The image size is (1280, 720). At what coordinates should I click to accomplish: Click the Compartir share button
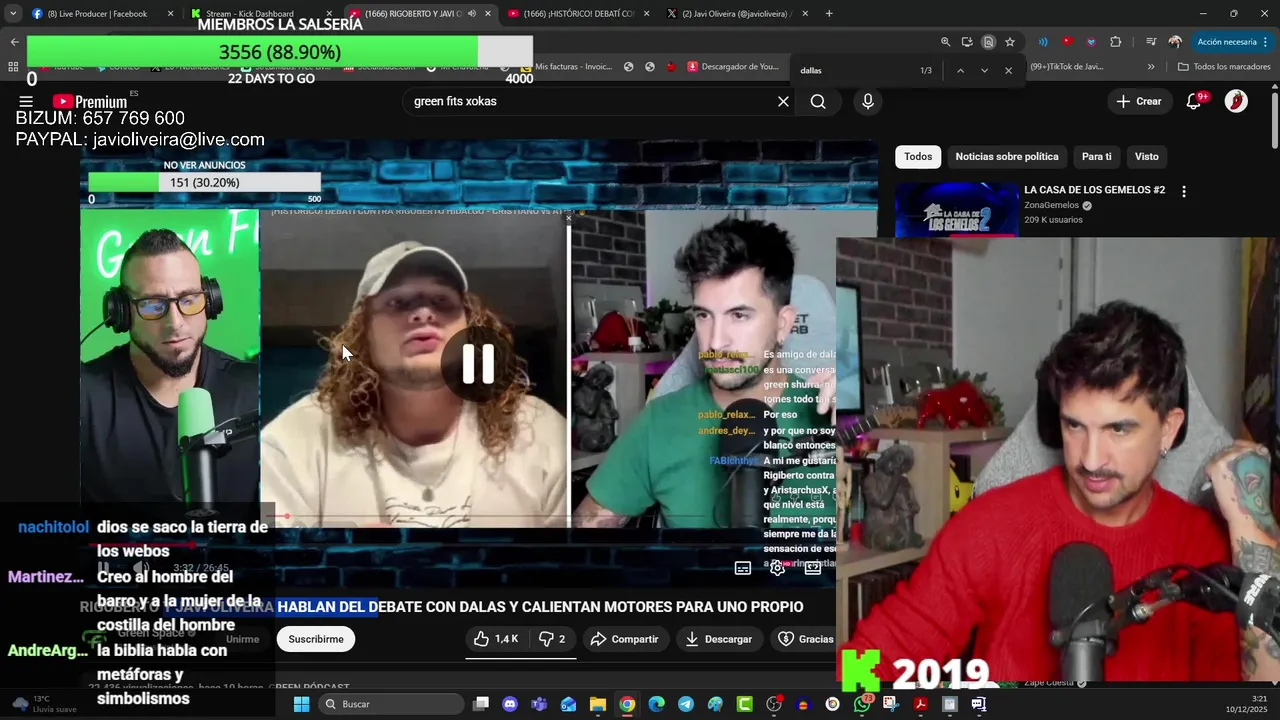pos(624,639)
